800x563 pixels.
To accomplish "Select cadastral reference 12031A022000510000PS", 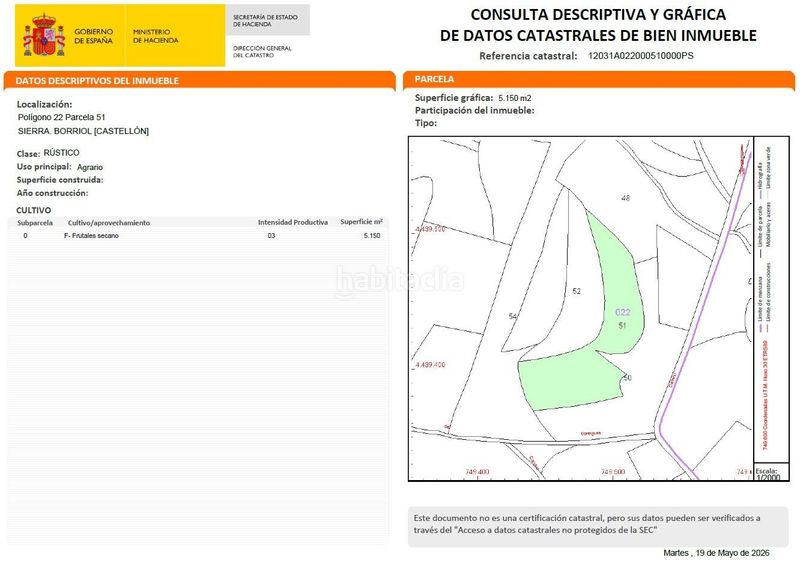I will (641, 56).
